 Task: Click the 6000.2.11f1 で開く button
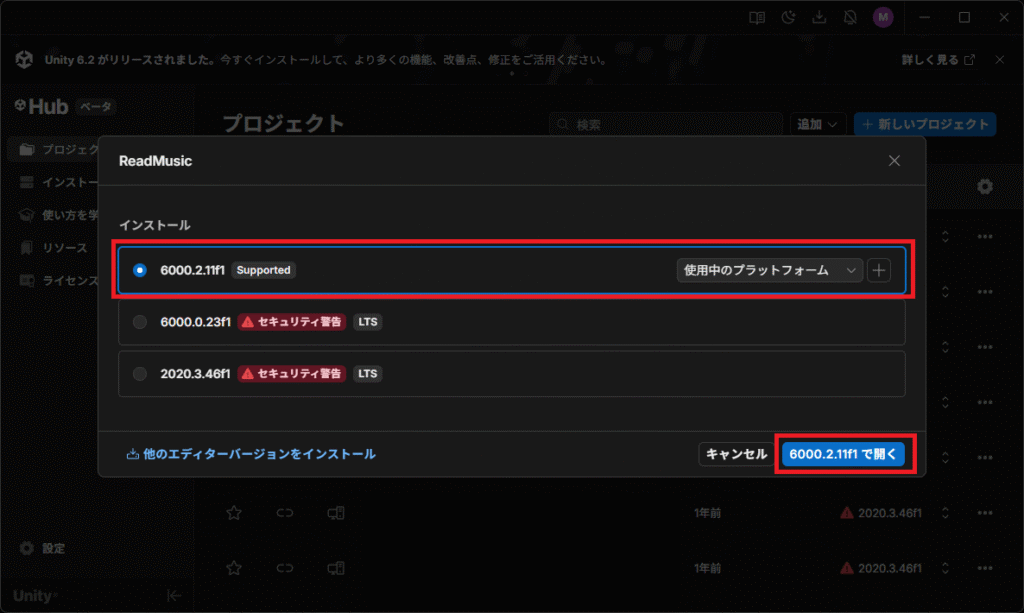pyautogui.click(x=844, y=454)
